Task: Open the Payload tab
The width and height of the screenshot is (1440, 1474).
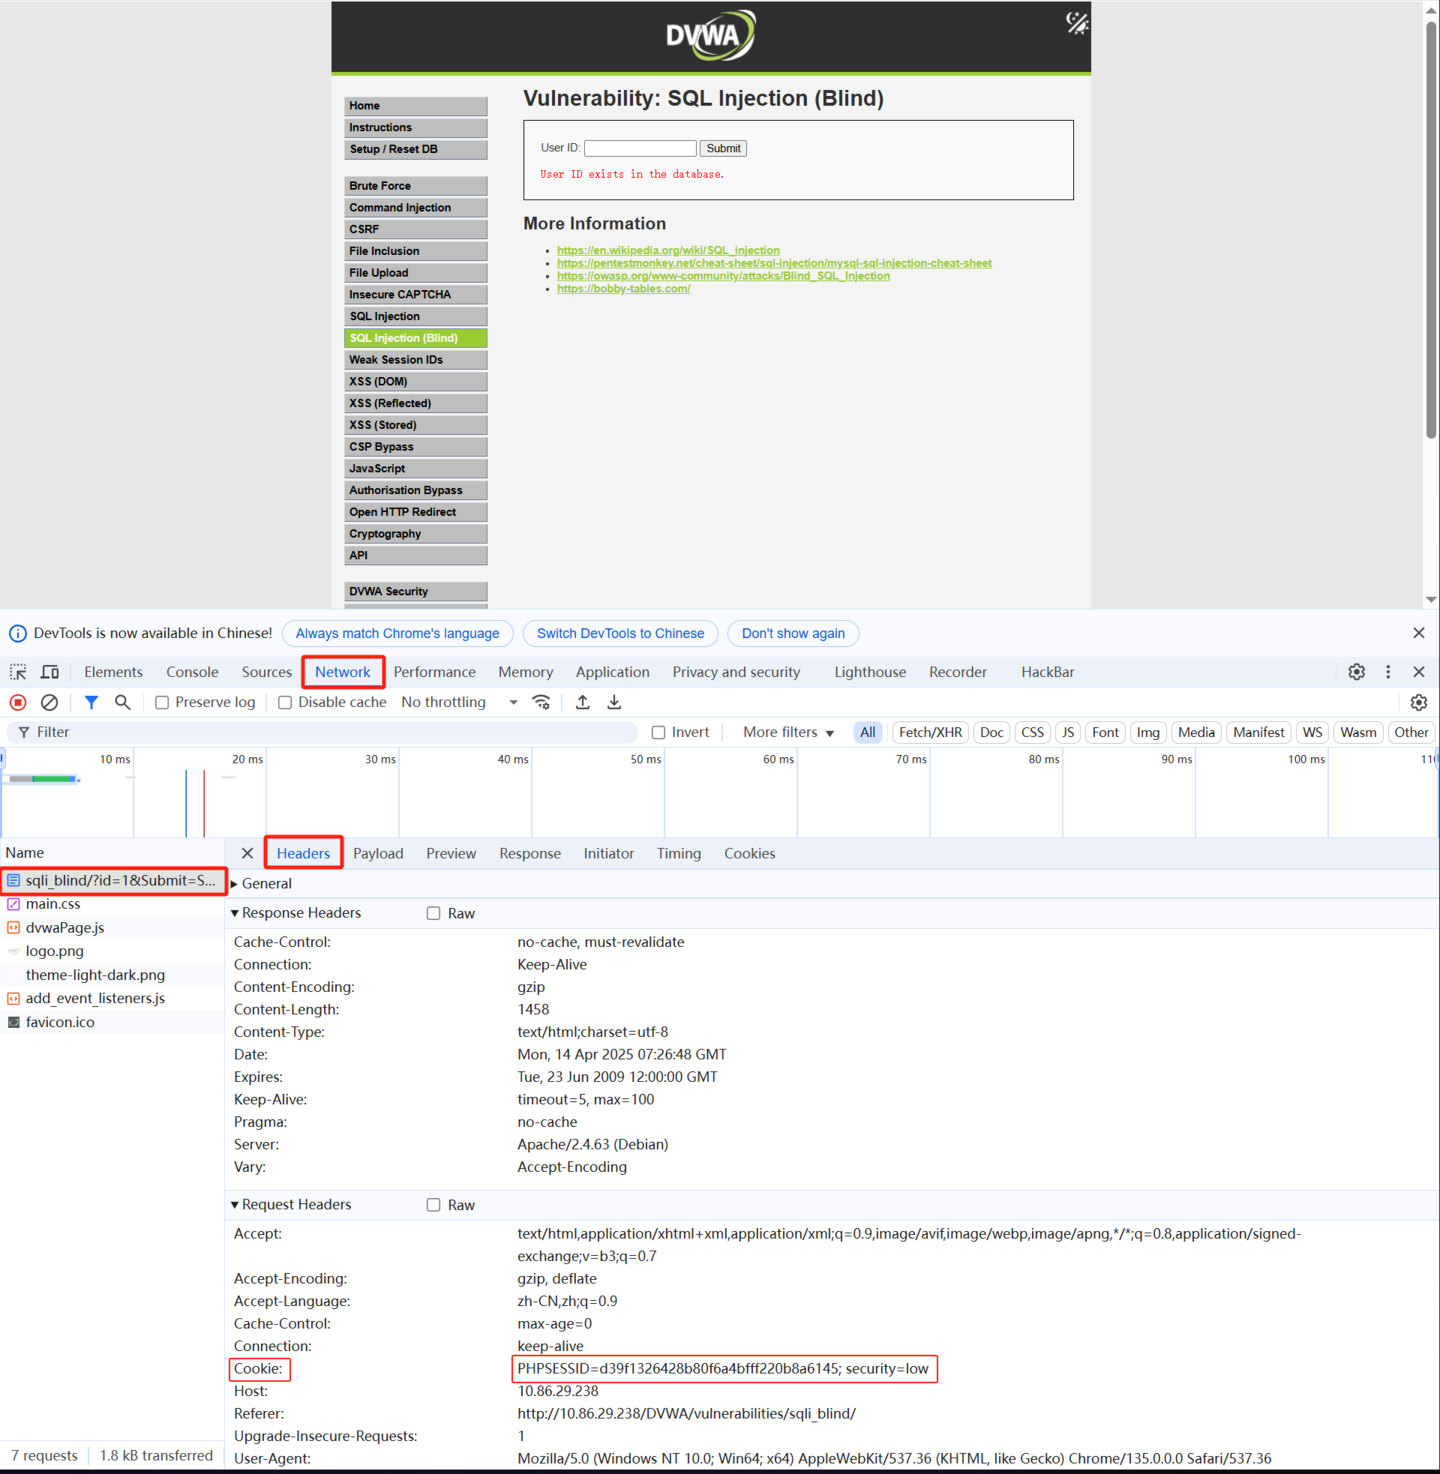Action: point(378,853)
